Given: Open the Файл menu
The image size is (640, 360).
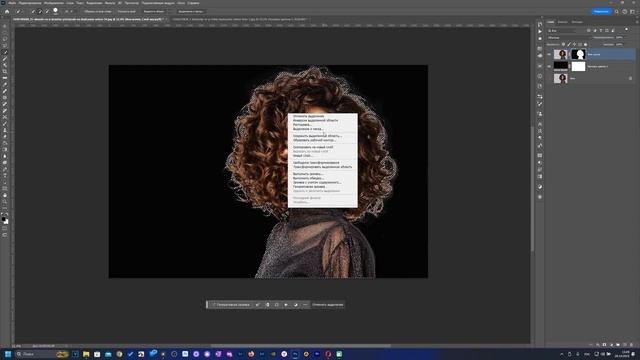Looking at the screenshot, I should pyautogui.click(x=12, y=3).
